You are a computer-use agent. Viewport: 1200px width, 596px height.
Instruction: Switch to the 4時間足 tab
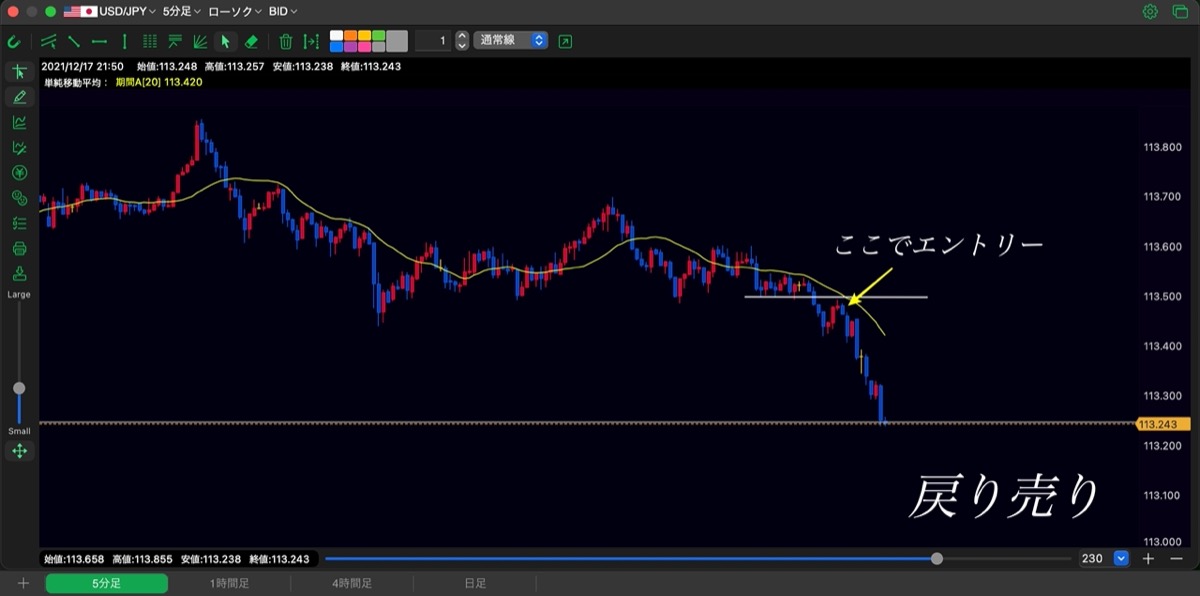pos(352,583)
